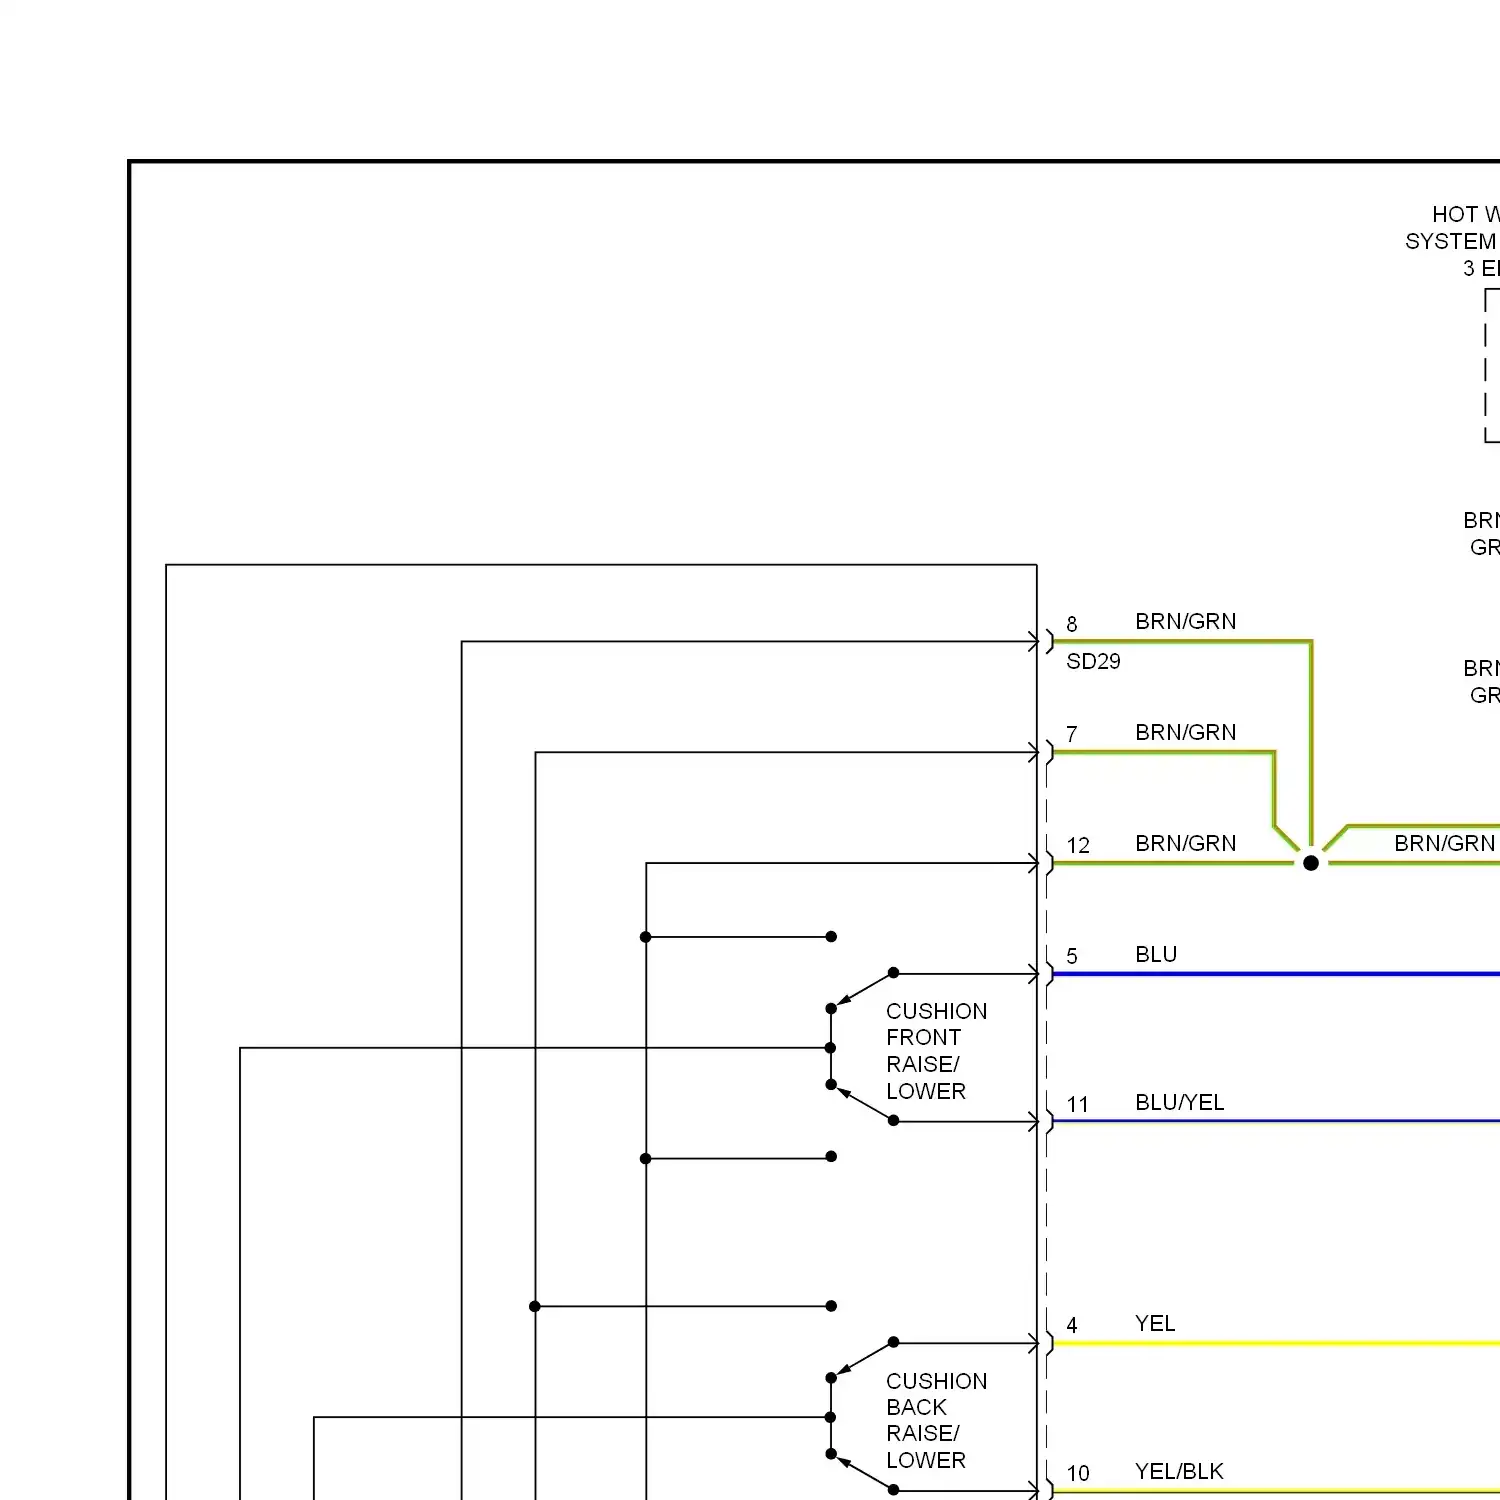Select pin number 11 on the connector
Image resolution: width=1500 pixels, height=1500 pixels.
[x=1077, y=1105]
